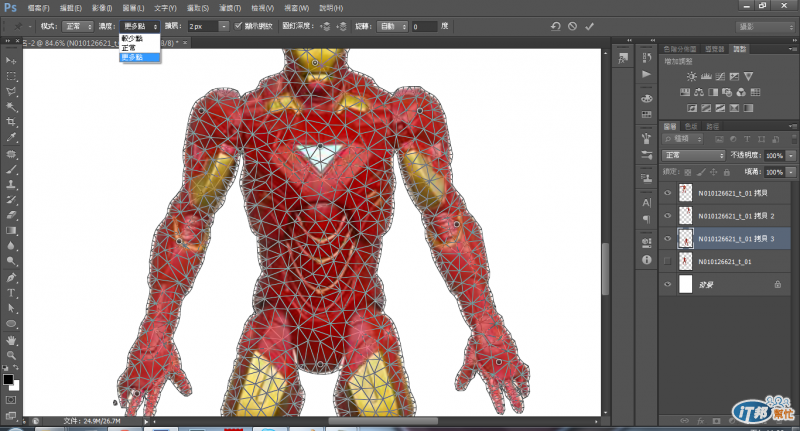Open the layer filter 種類 dropdown

click(683, 139)
